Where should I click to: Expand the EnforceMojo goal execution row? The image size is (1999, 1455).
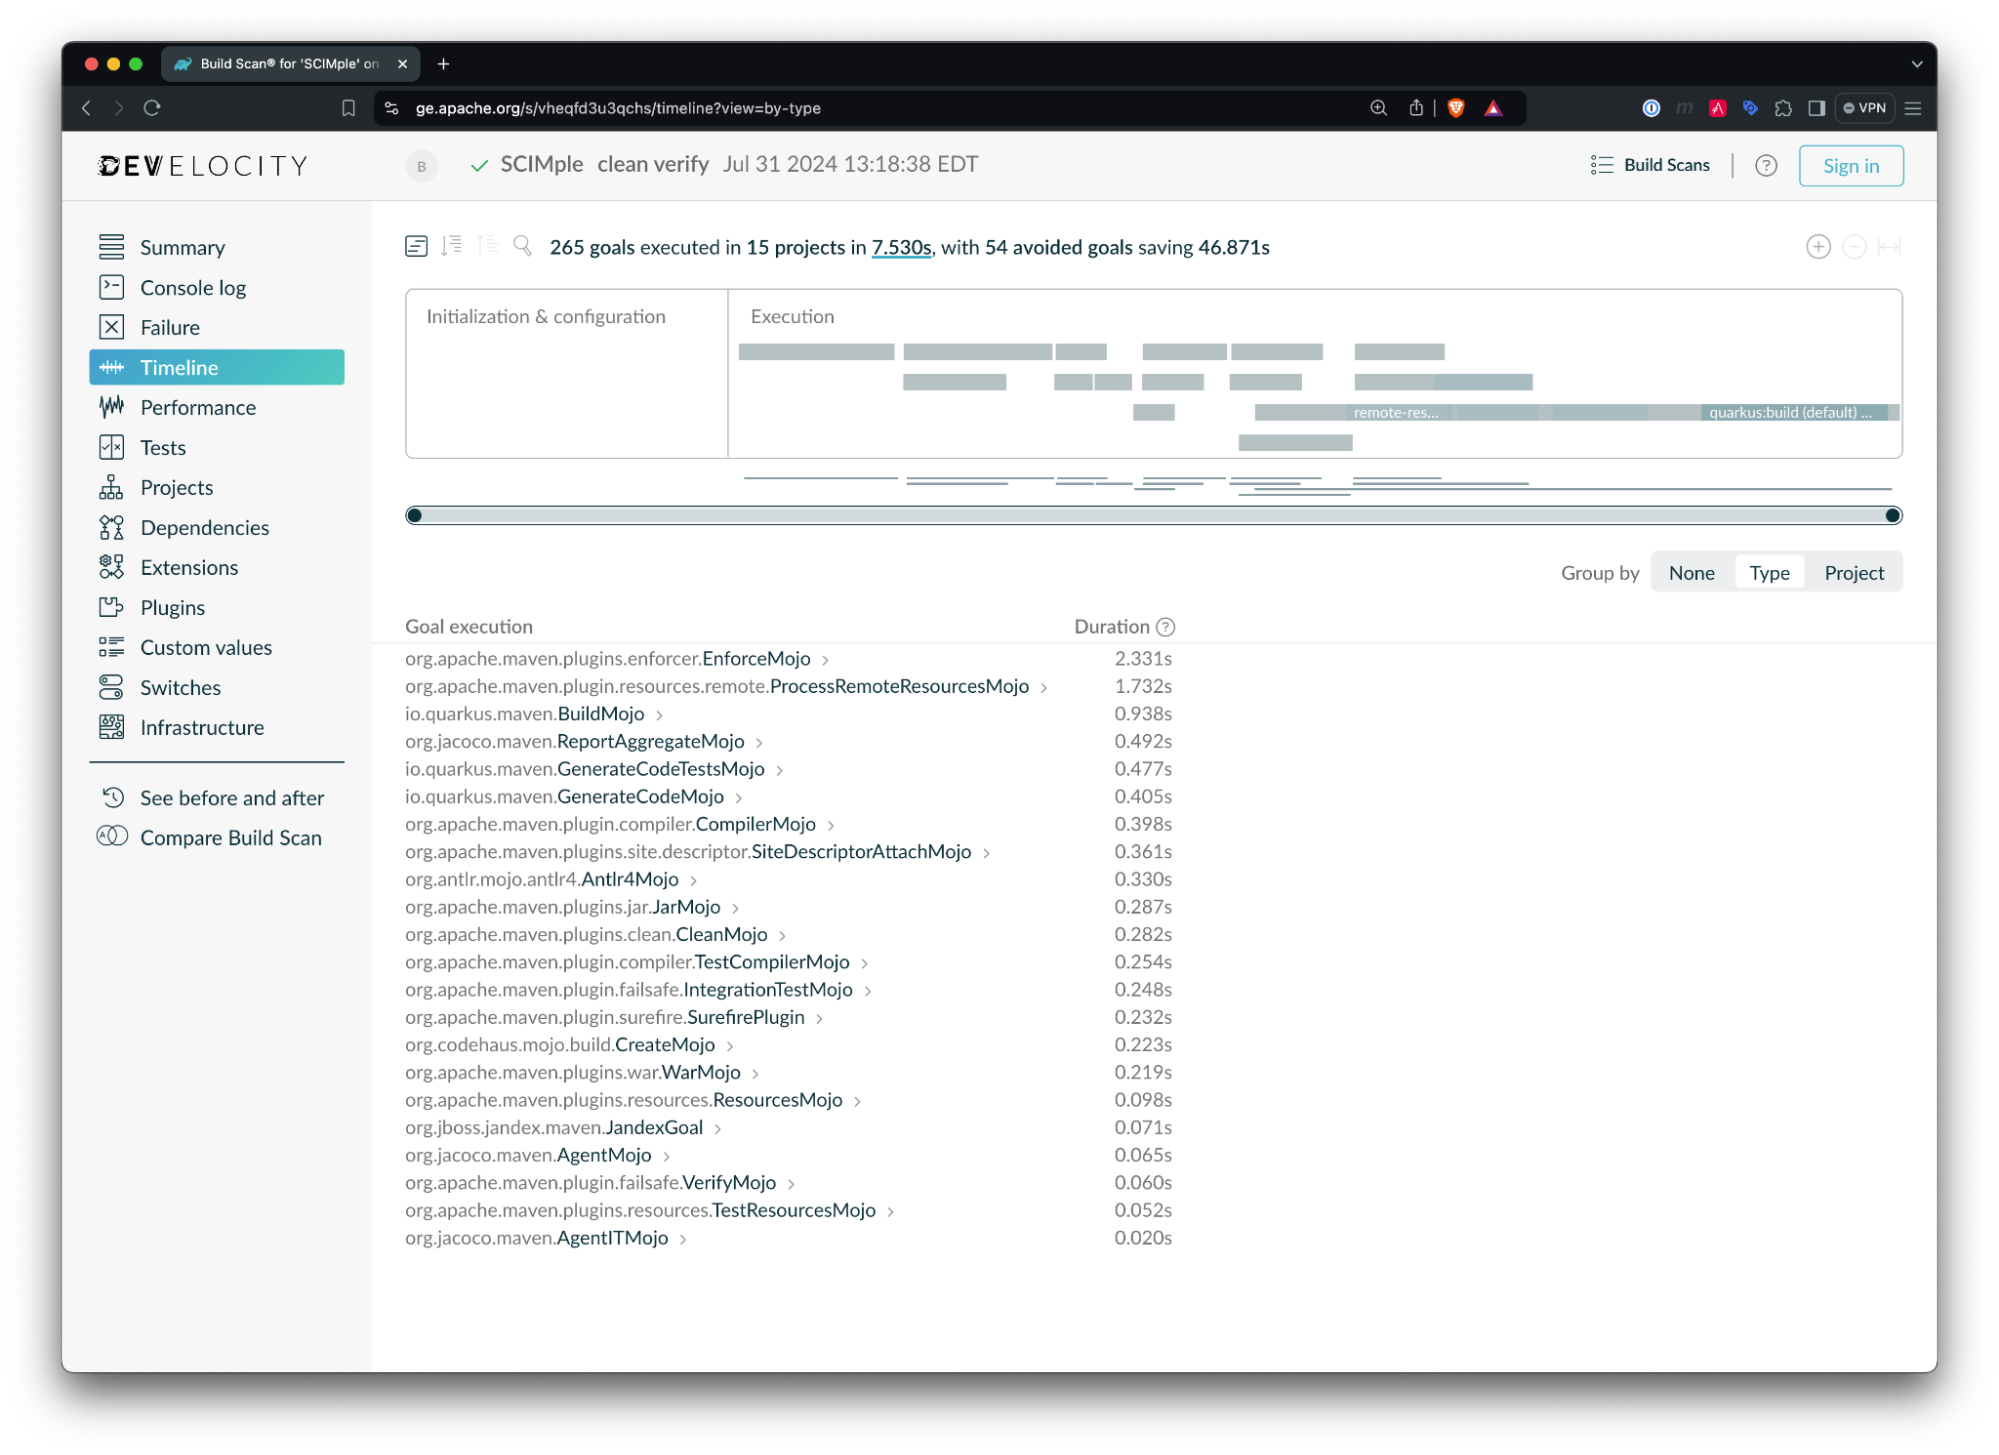(825, 658)
